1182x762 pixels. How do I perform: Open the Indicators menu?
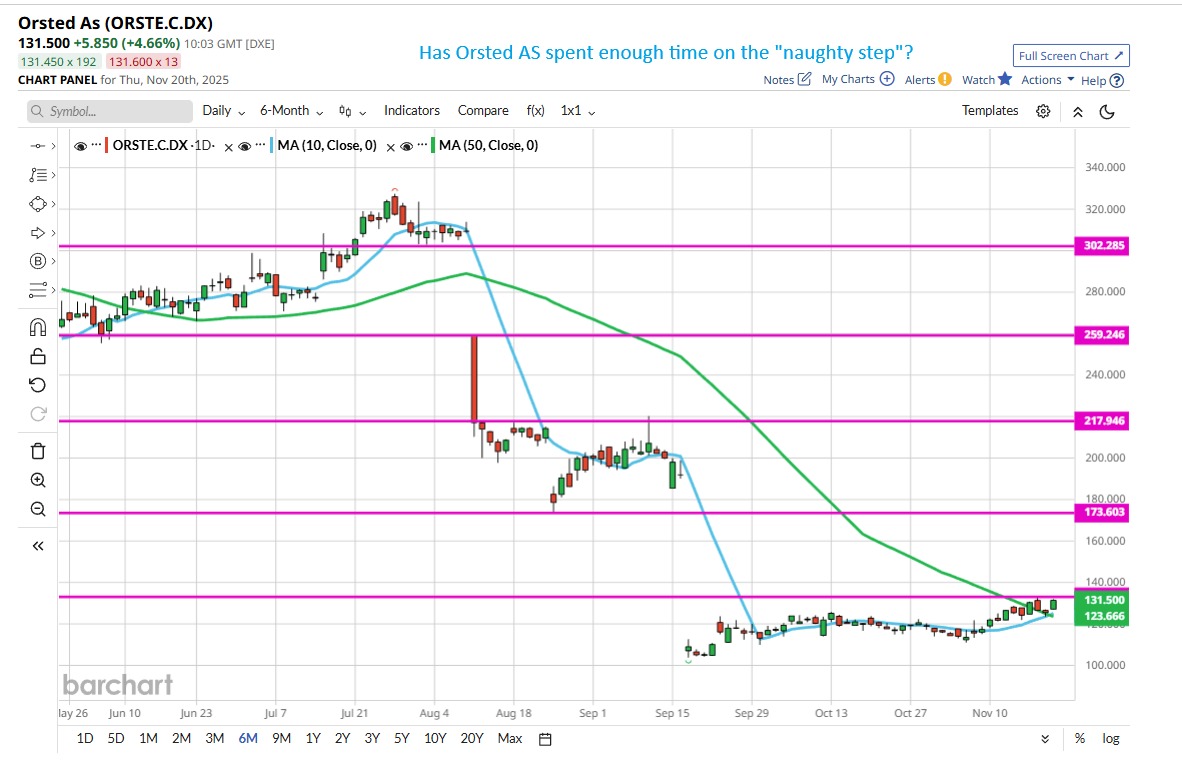[x=412, y=111]
